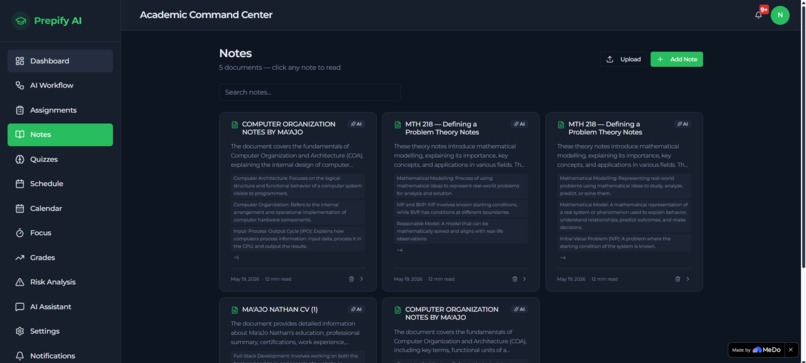Click the Calendar sidebar icon
This screenshot has height=363, width=806.
pos(20,208)
